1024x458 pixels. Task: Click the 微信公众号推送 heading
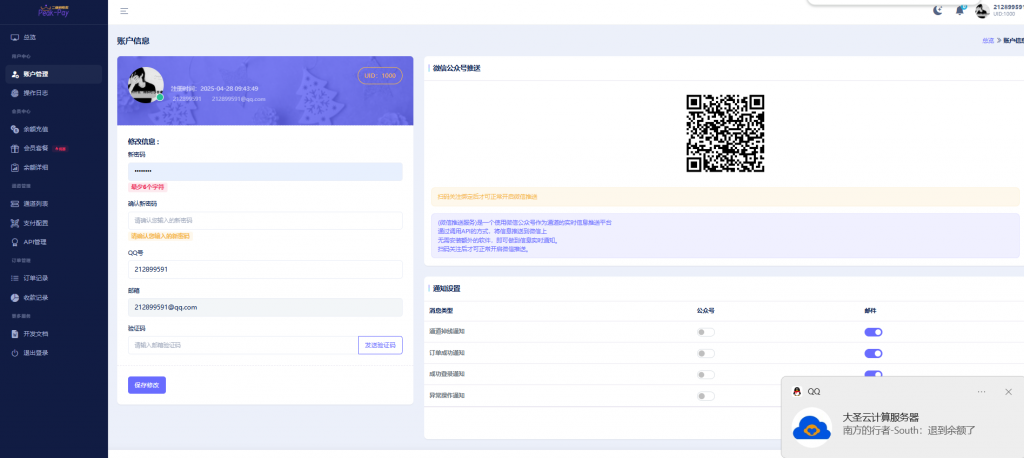(x=456, y=68)
